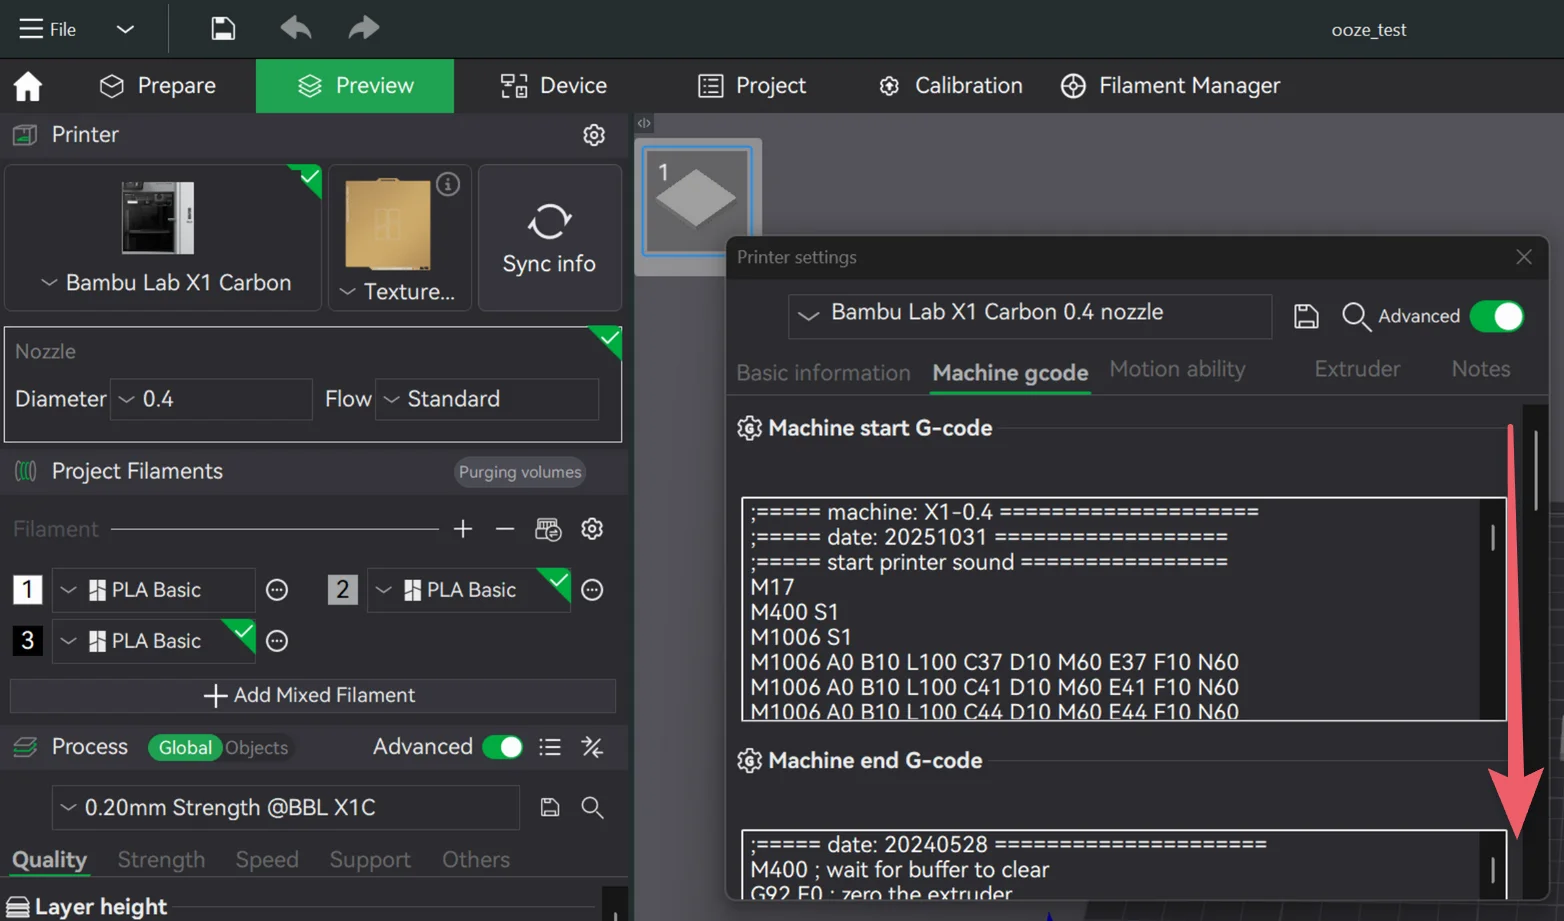This screenshot has width=1564, height=921.
Task: Open the options menu for filament 1
Action: (x=277, y=590)
